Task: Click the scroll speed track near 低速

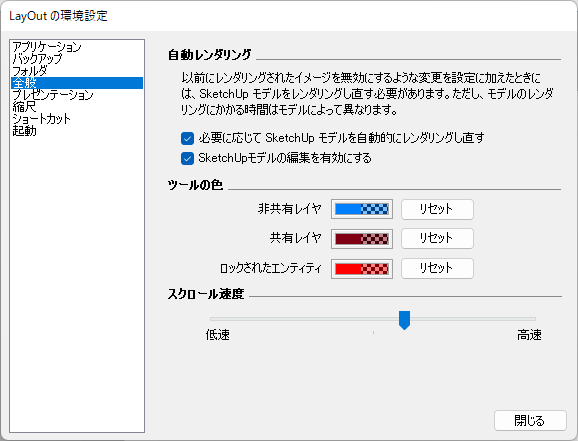Action: [x=221, y=319]
